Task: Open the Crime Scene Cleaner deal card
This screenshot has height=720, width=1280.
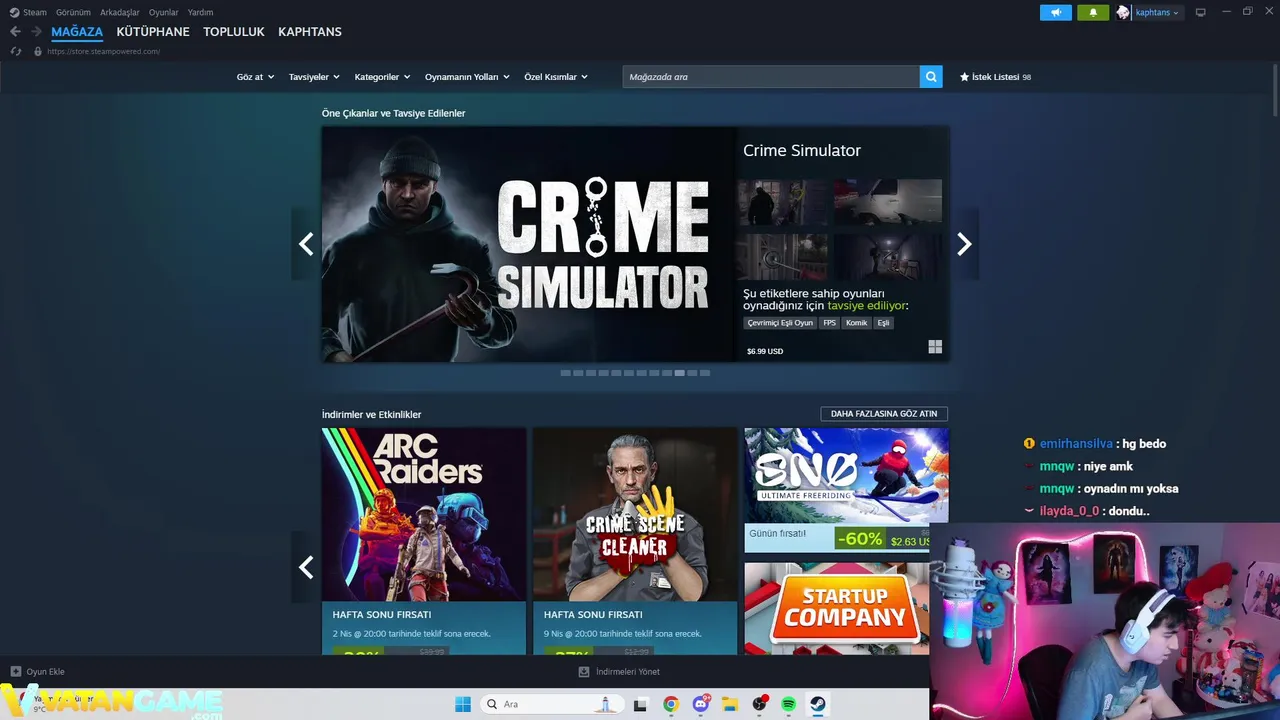Action: coord(635,541)
